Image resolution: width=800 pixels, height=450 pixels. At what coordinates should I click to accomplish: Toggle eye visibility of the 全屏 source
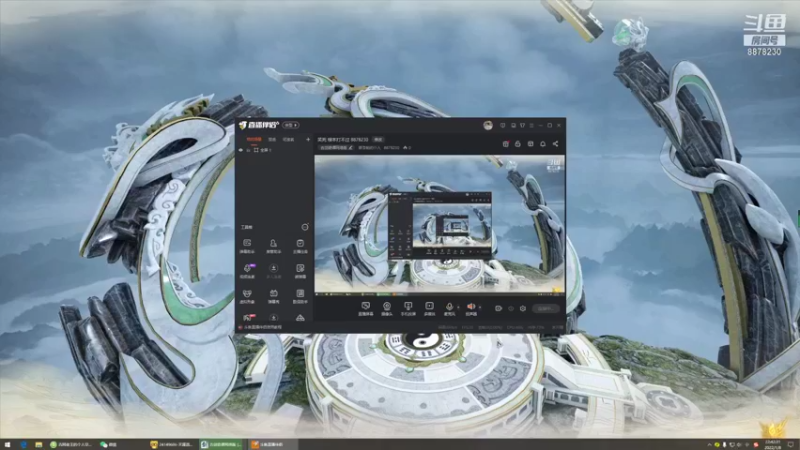[241, 150]
